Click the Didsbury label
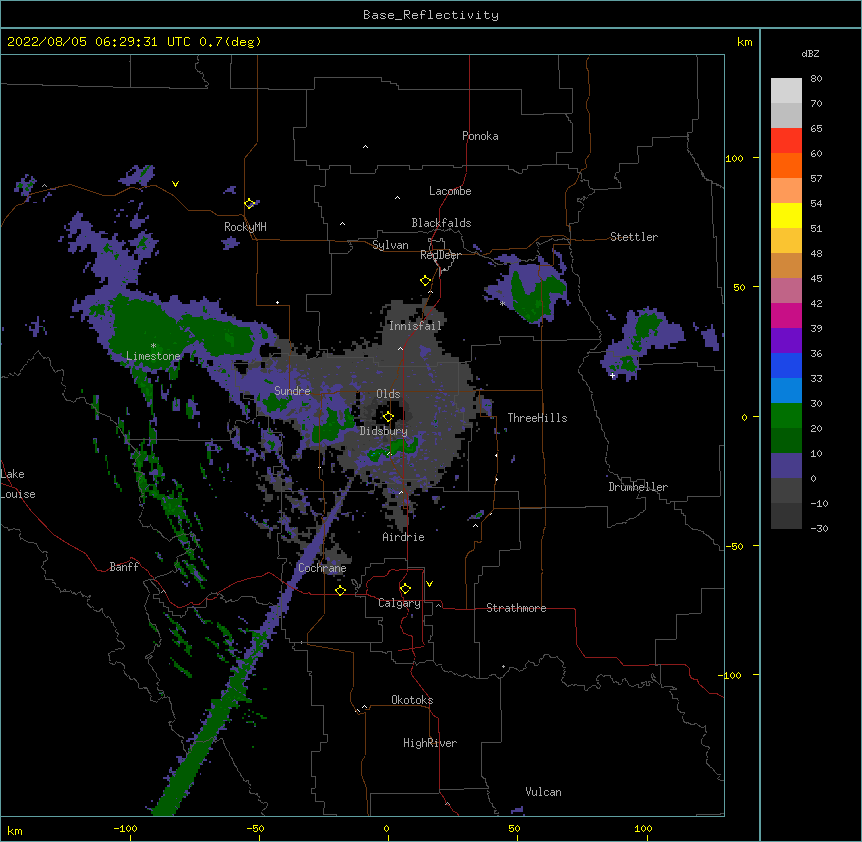 tap(384, 431)
